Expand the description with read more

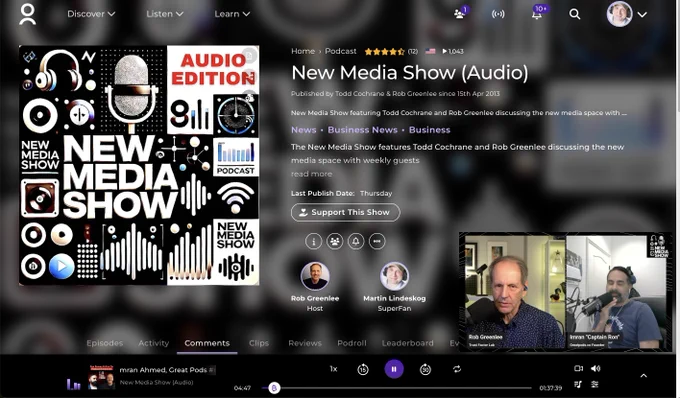[311, 174]
